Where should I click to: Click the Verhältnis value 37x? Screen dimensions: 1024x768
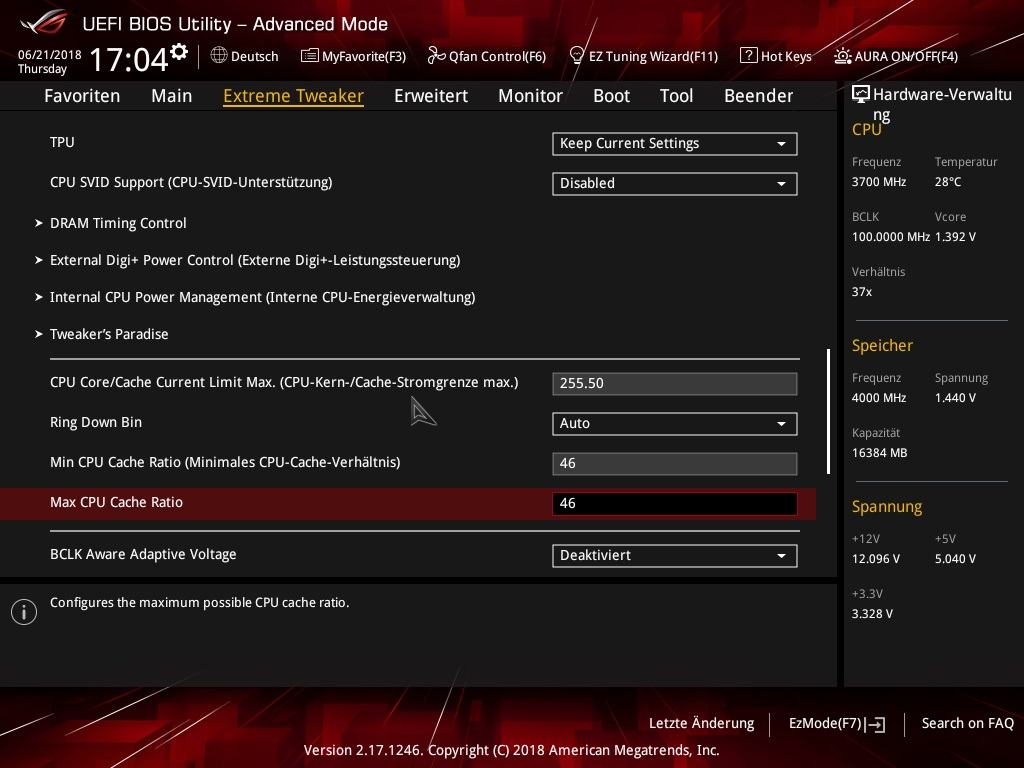861,292
